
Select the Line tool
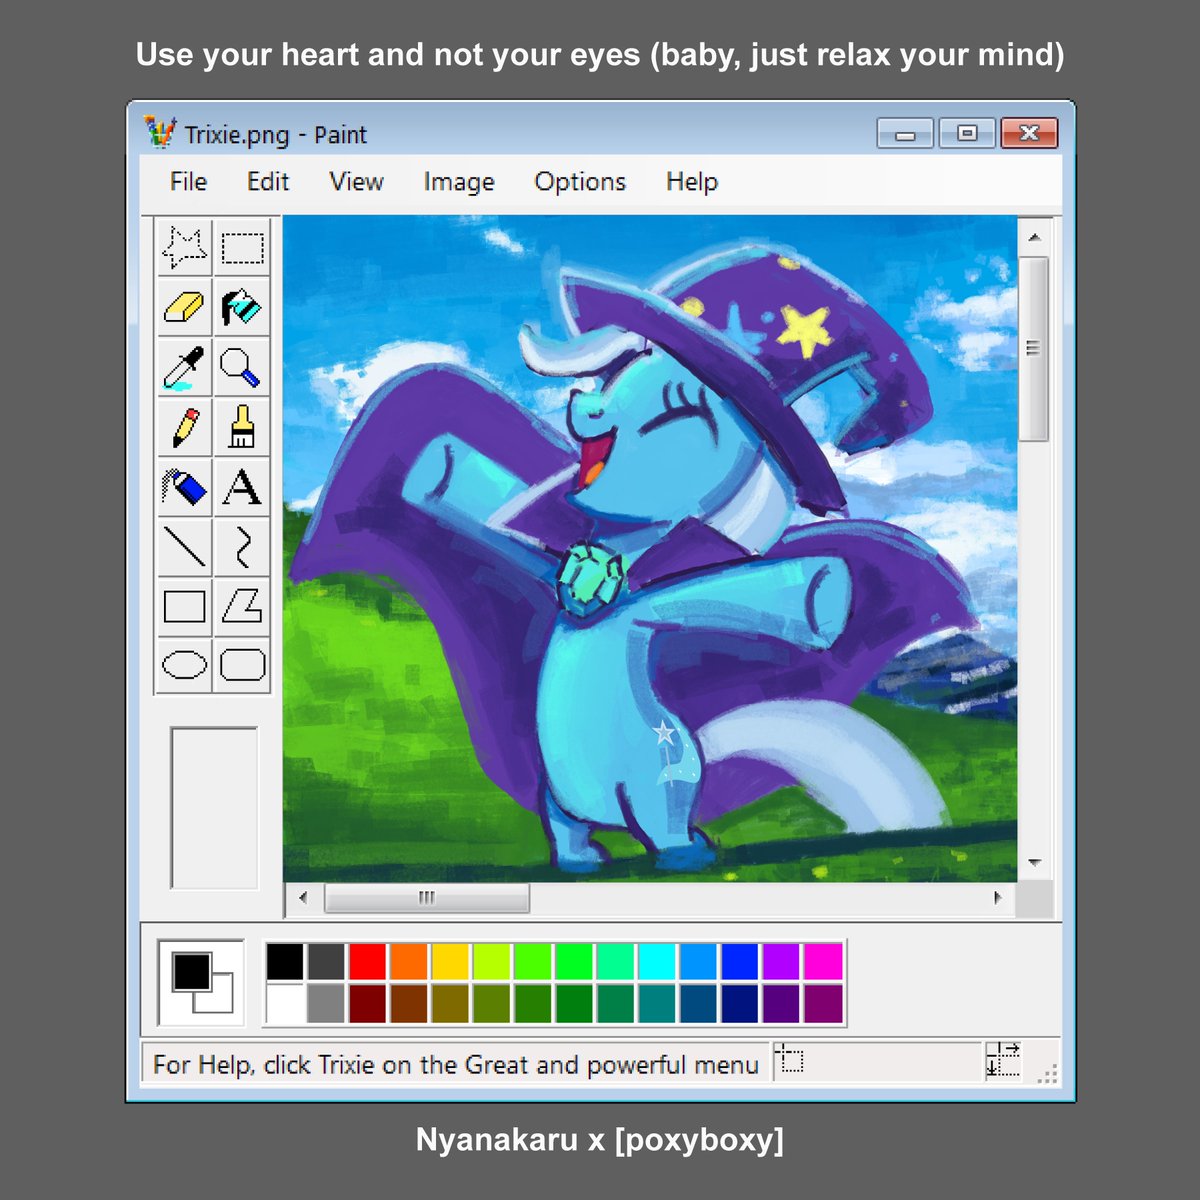pos(184,546)
